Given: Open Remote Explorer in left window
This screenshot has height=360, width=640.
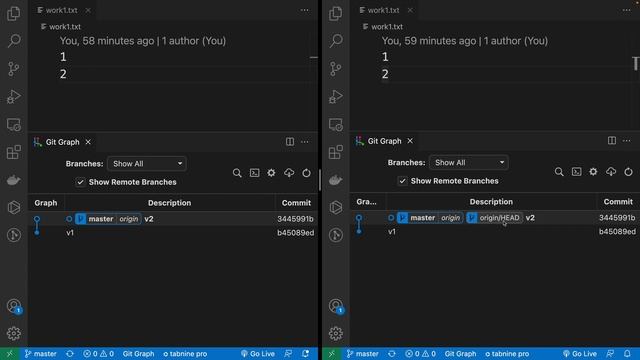Looking at the screenshot, I should [x=14, y=124].
